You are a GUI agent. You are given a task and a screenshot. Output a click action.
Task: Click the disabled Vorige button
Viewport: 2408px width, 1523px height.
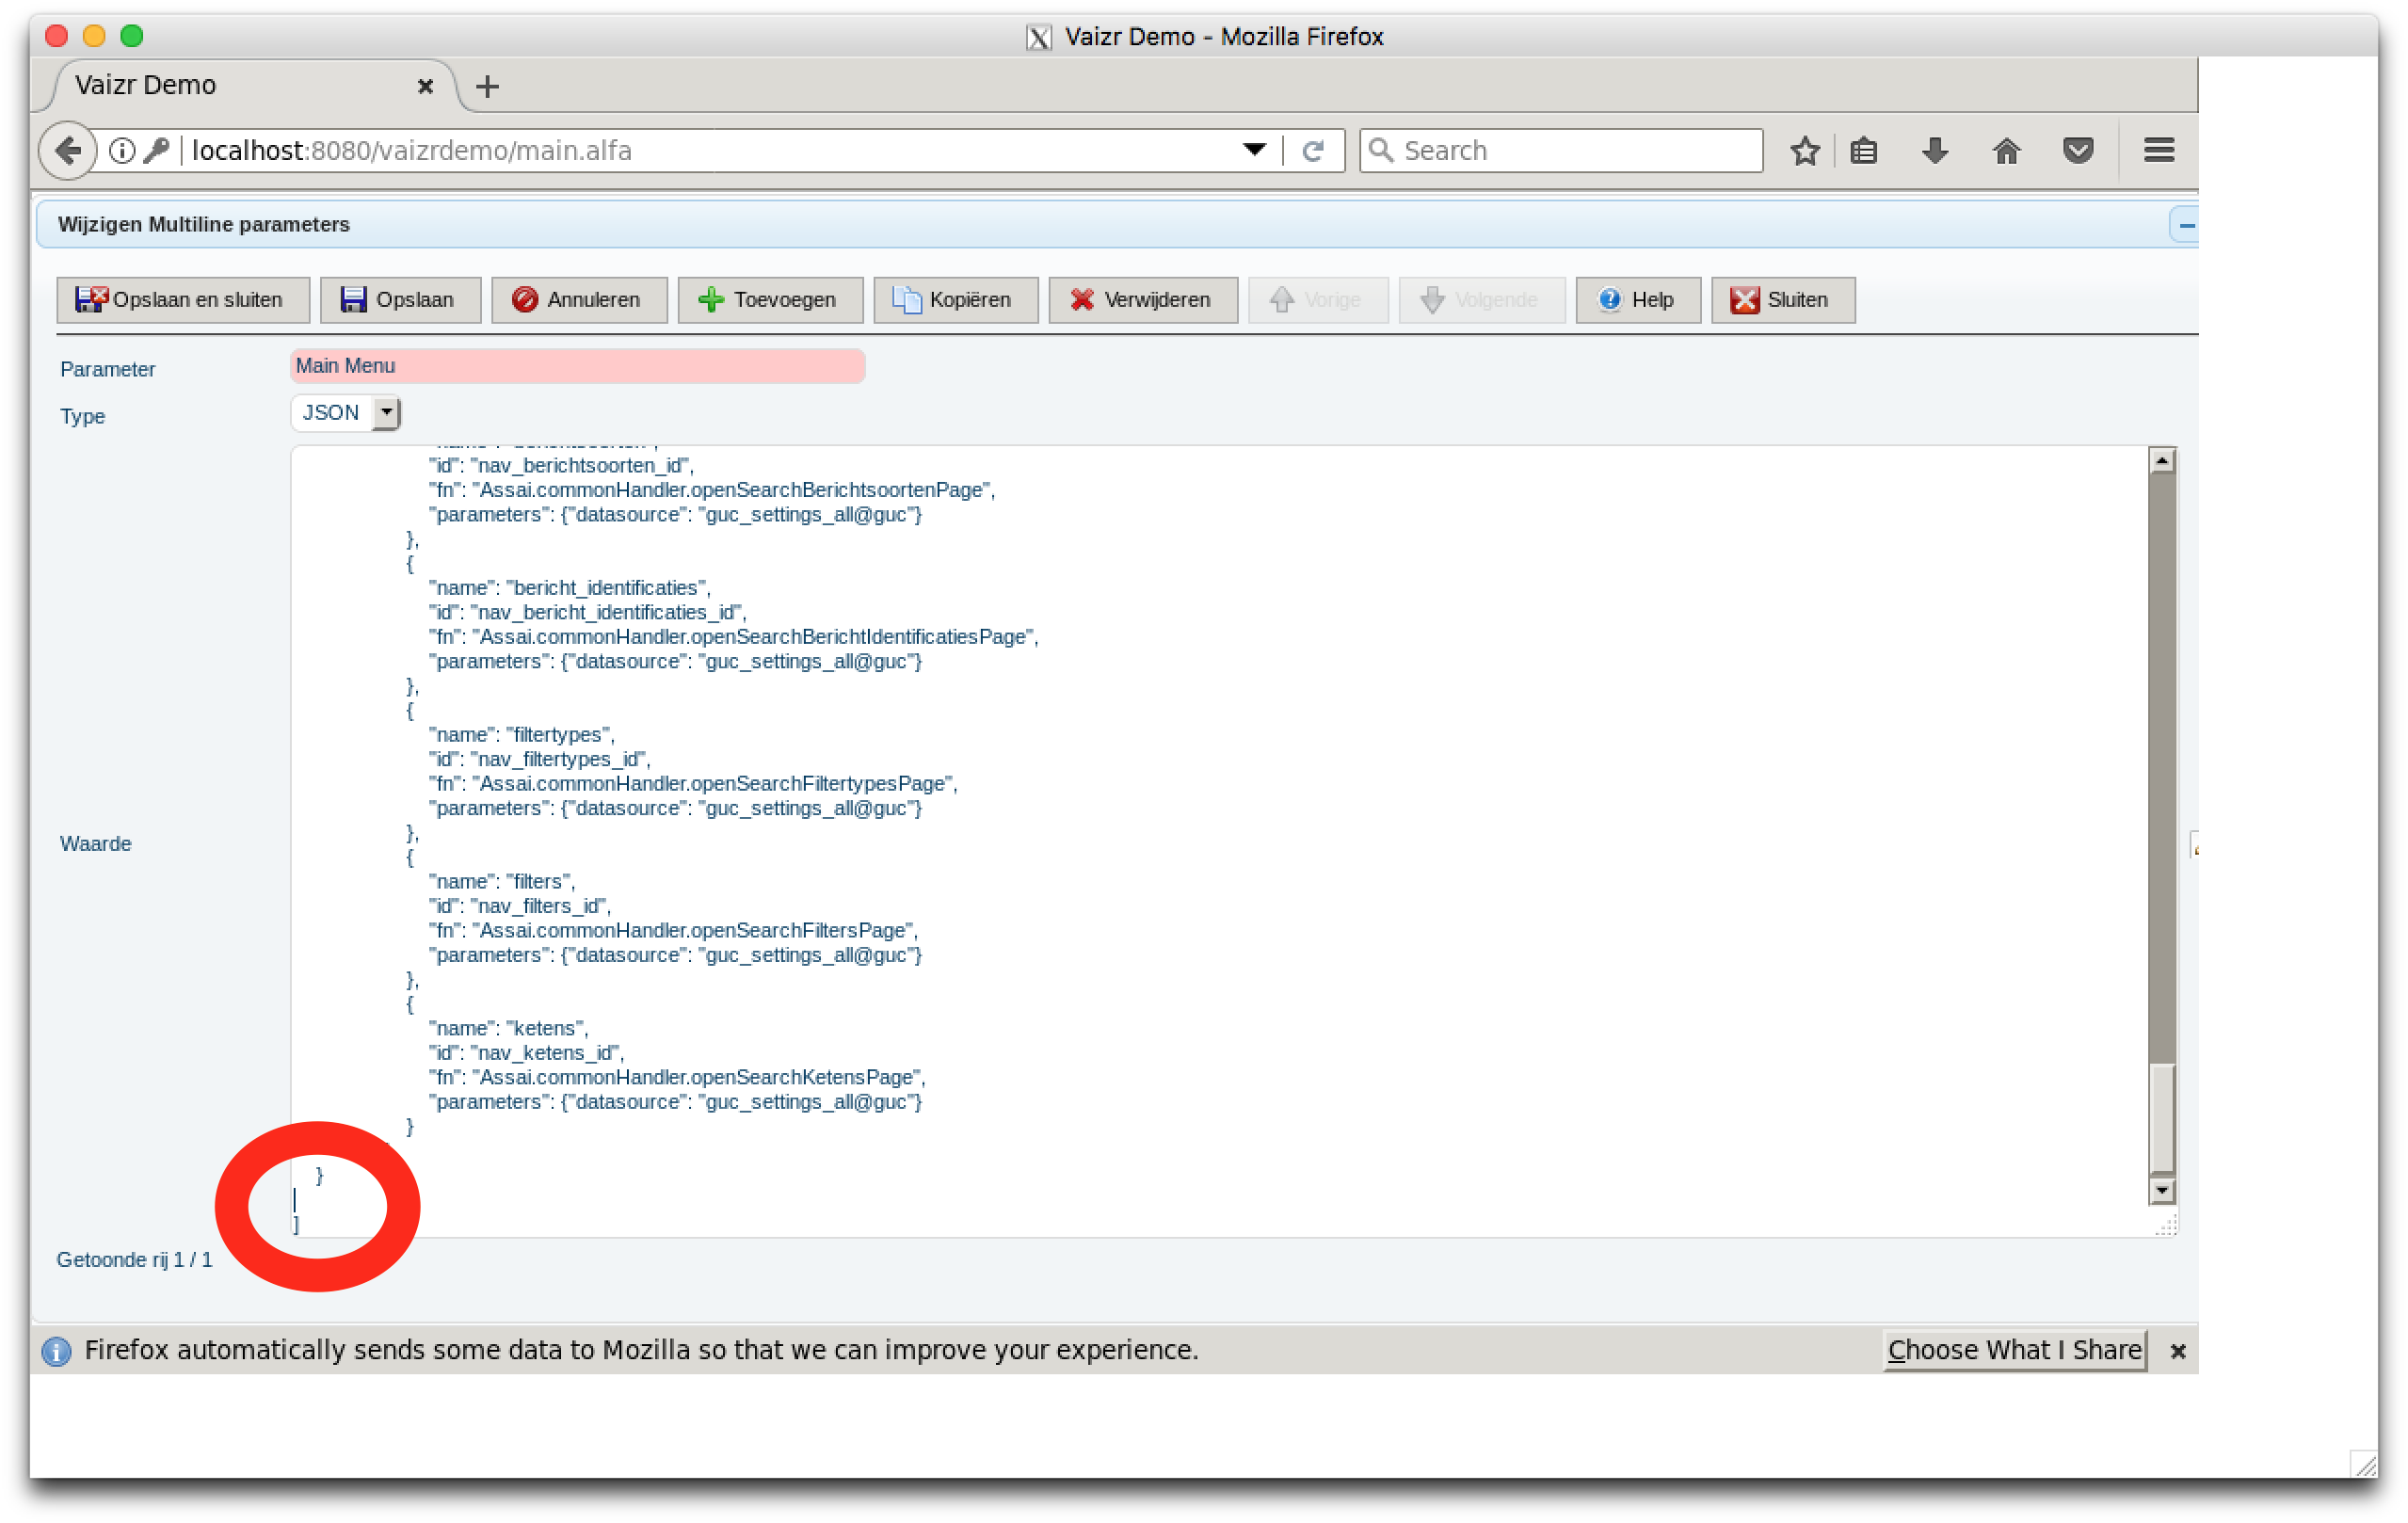point(1318,300)
